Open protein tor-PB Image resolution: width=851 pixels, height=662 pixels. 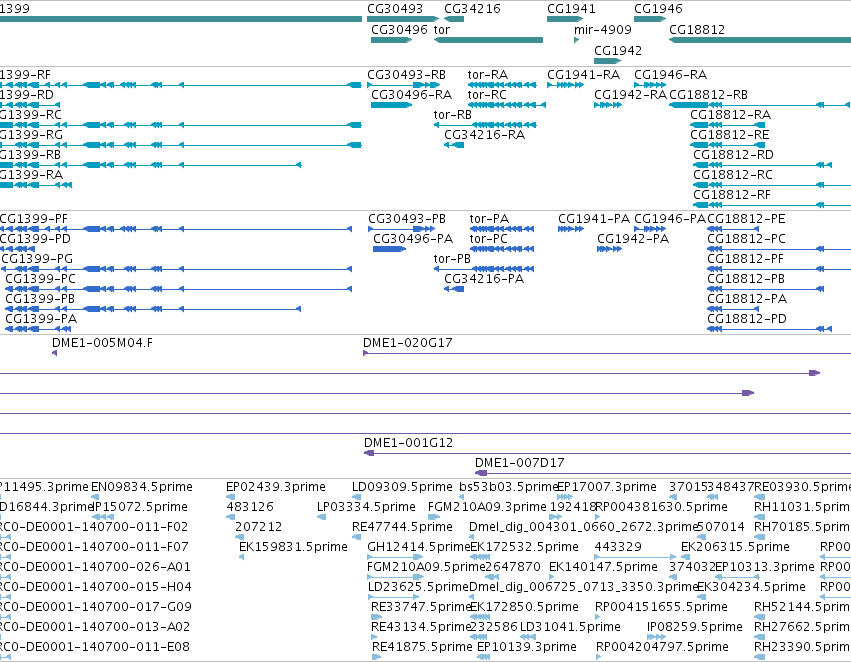pos(452,259)
